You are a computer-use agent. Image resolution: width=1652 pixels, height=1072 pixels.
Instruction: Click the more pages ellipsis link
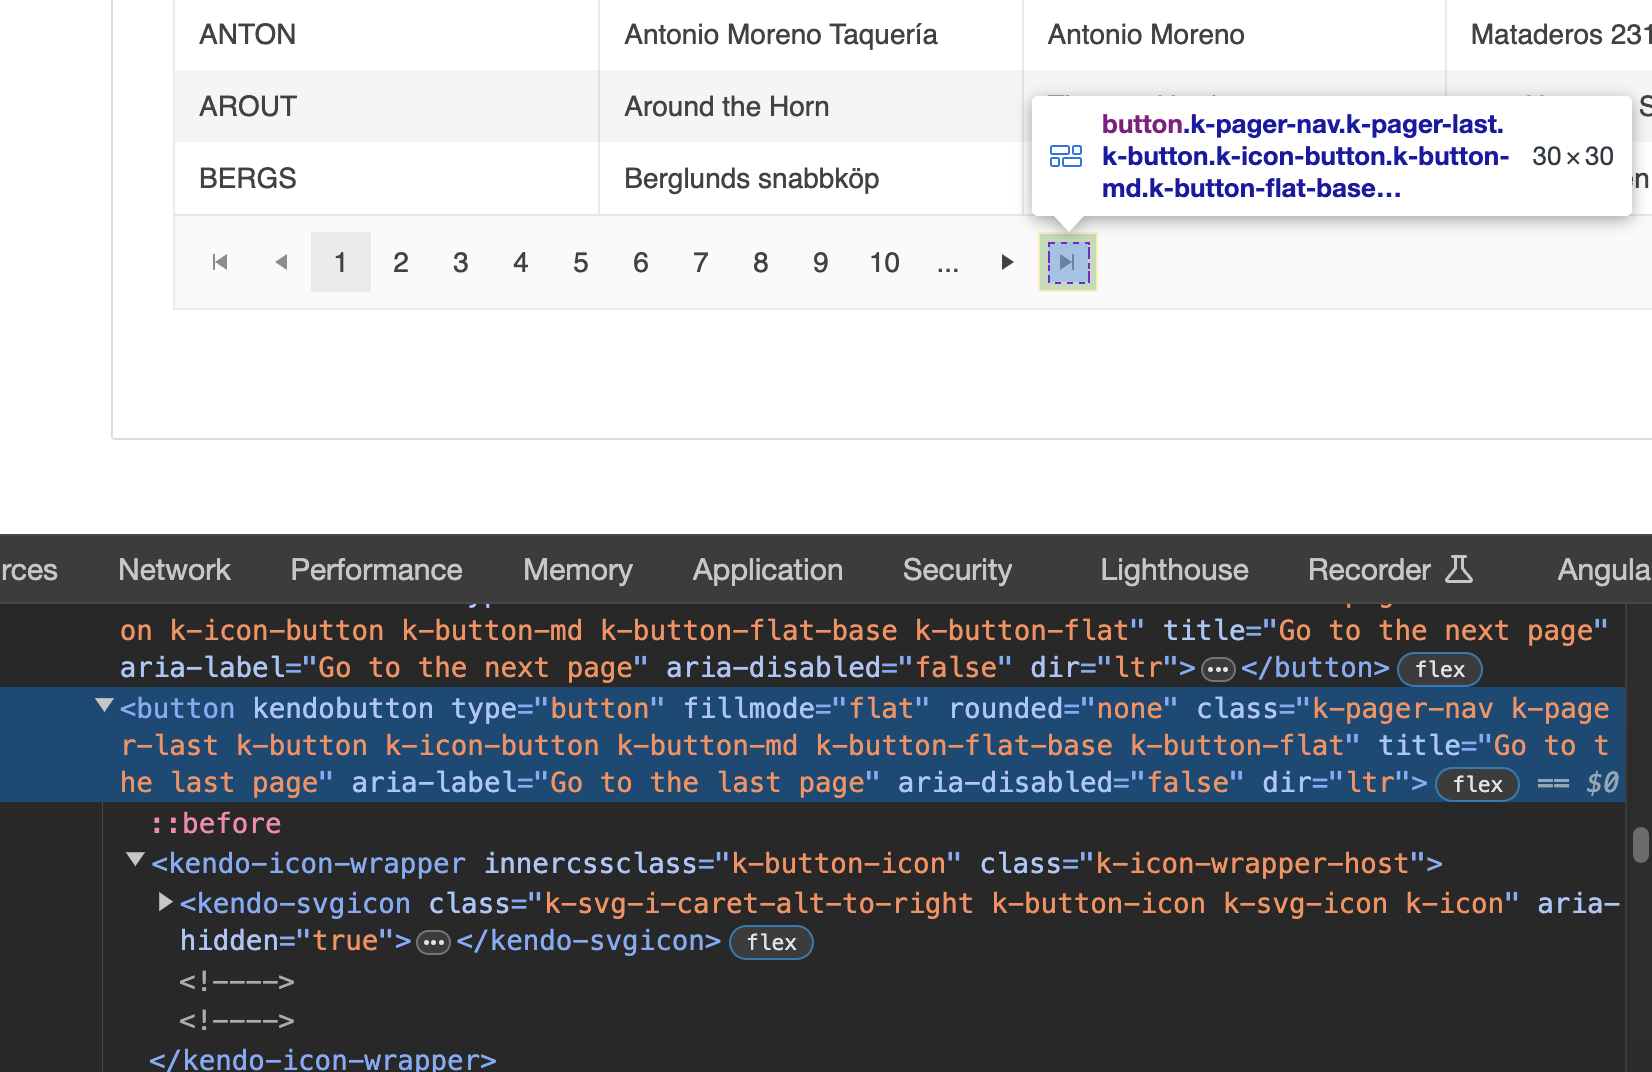click(x=947, y=262)
